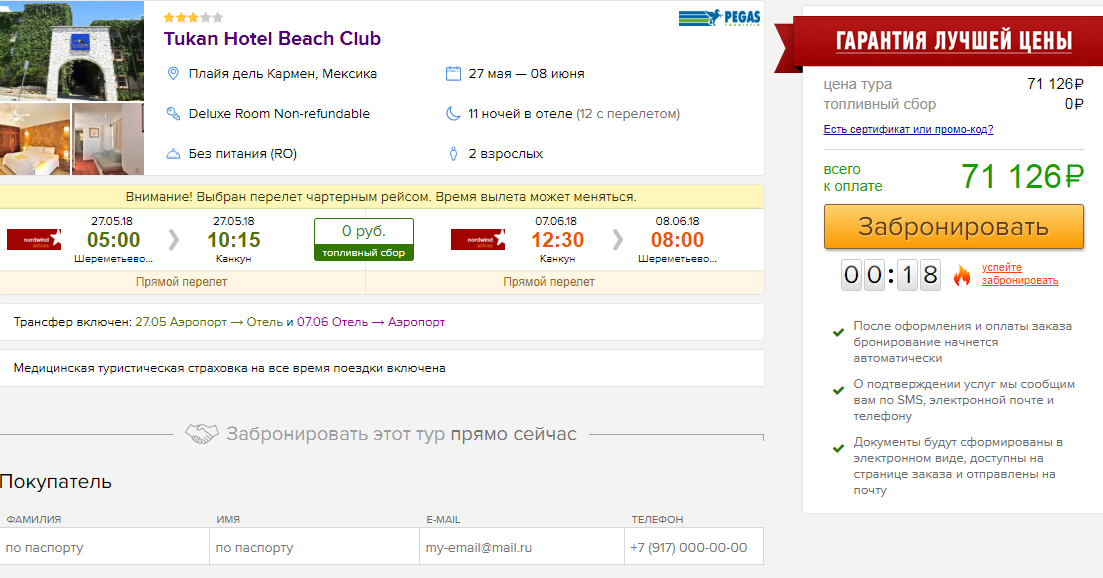The width and height of the screenshot is (1103, 578).
Task: Focus the Фамилия input field
Action: (x=104, y=547)
